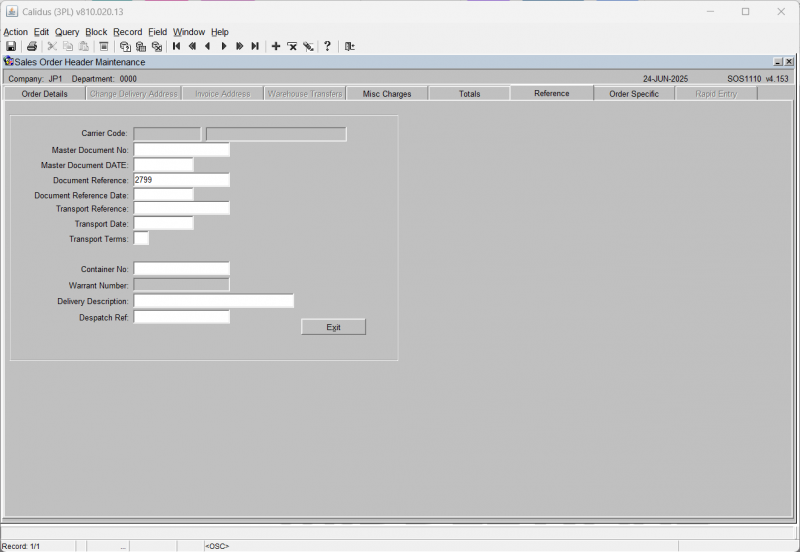
Task: Minimize the Sales Order Header Maintenance subwindow
Action: coord(778,62)
